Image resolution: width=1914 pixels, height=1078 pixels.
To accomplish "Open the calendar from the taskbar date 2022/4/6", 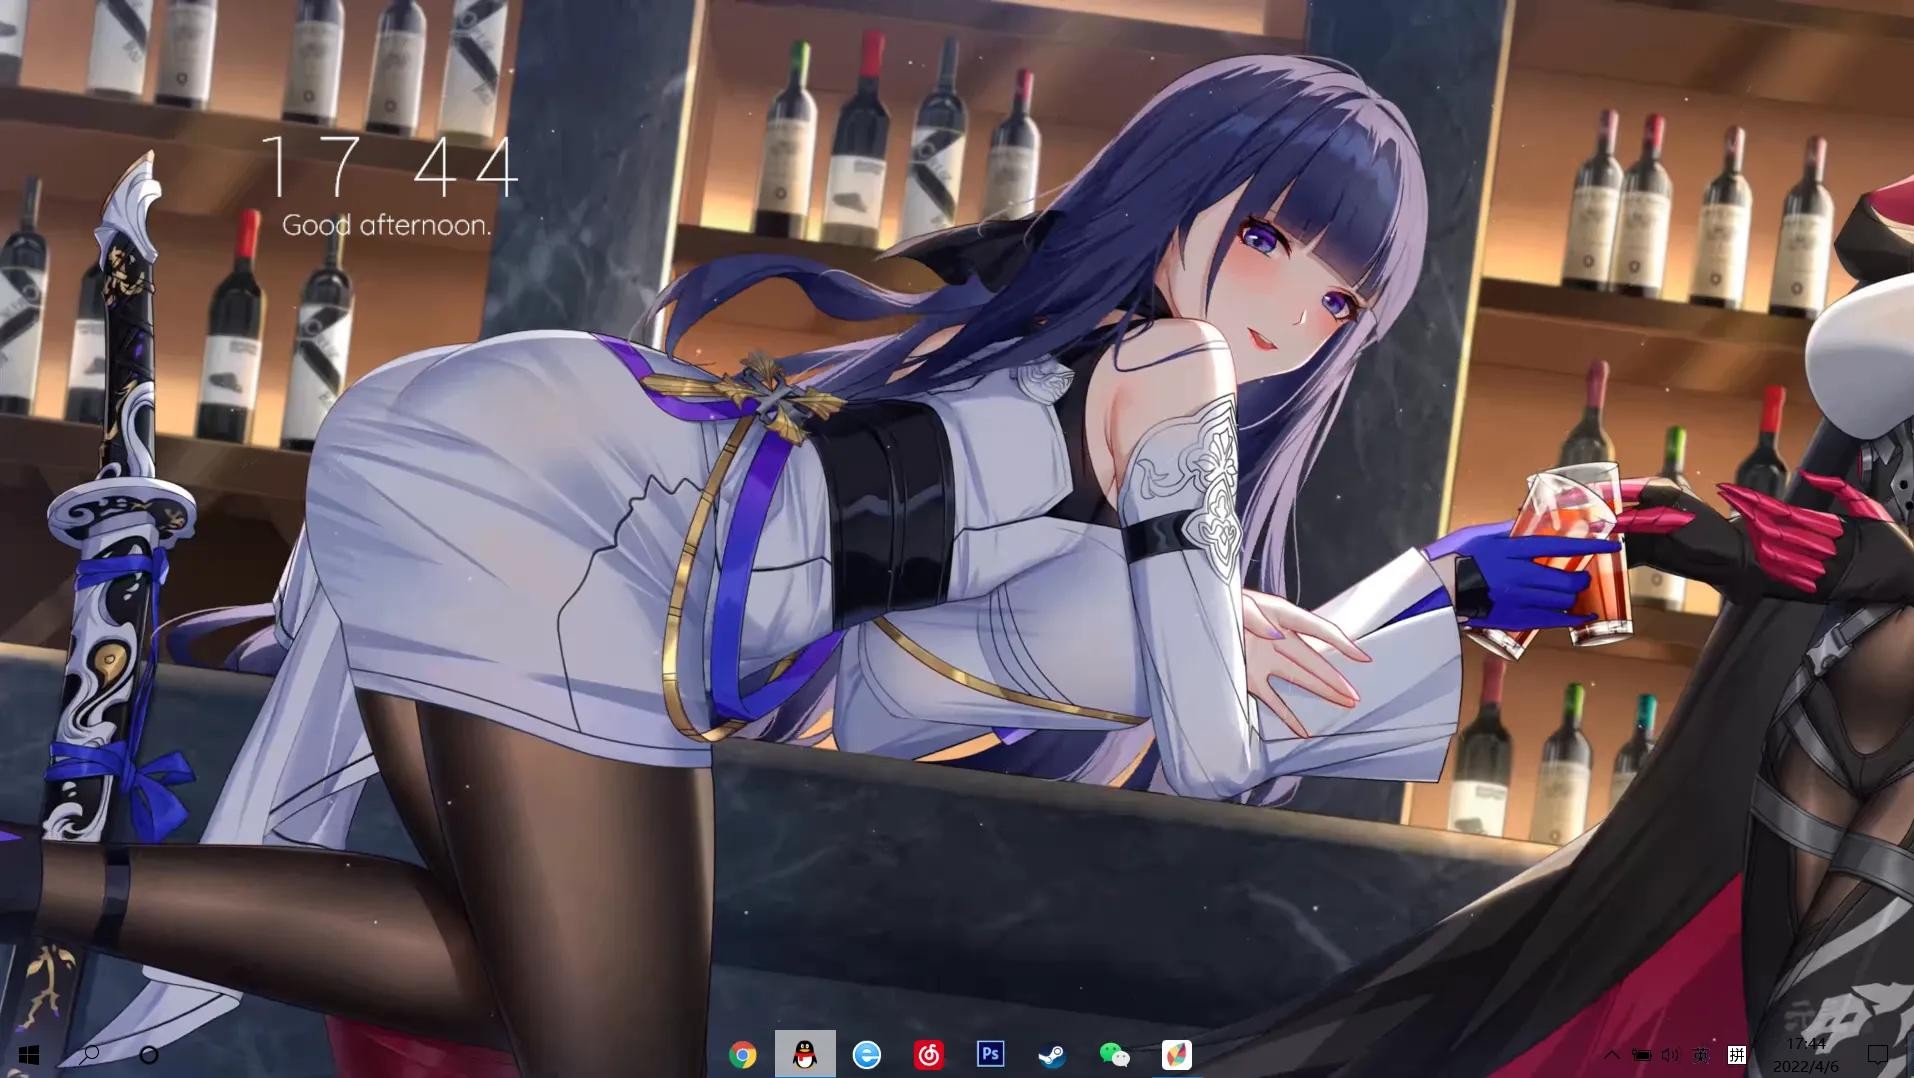I will (1805, 1066).
